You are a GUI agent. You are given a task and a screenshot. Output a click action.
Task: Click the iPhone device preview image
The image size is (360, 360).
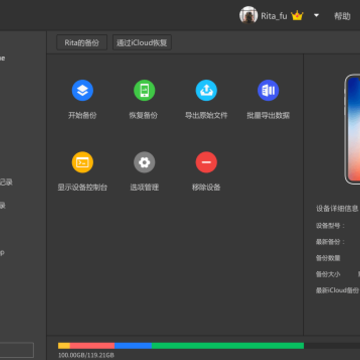coord(352,129)
